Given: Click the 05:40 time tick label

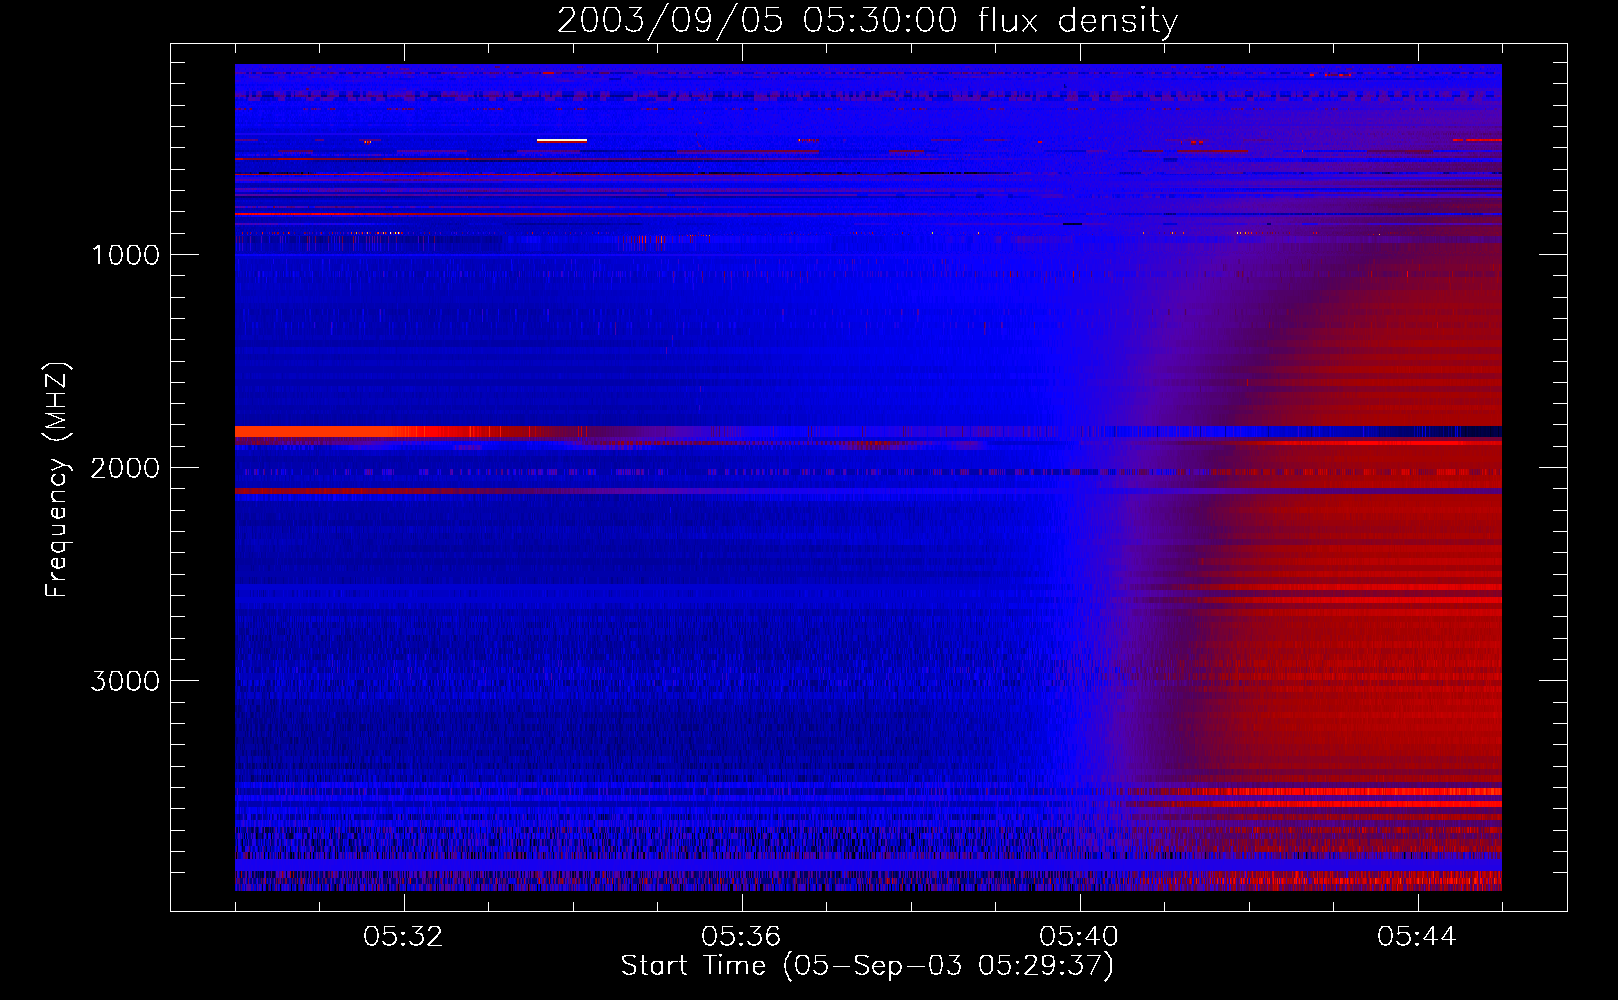Looking at the screenshot, I should pos(1079,937).
